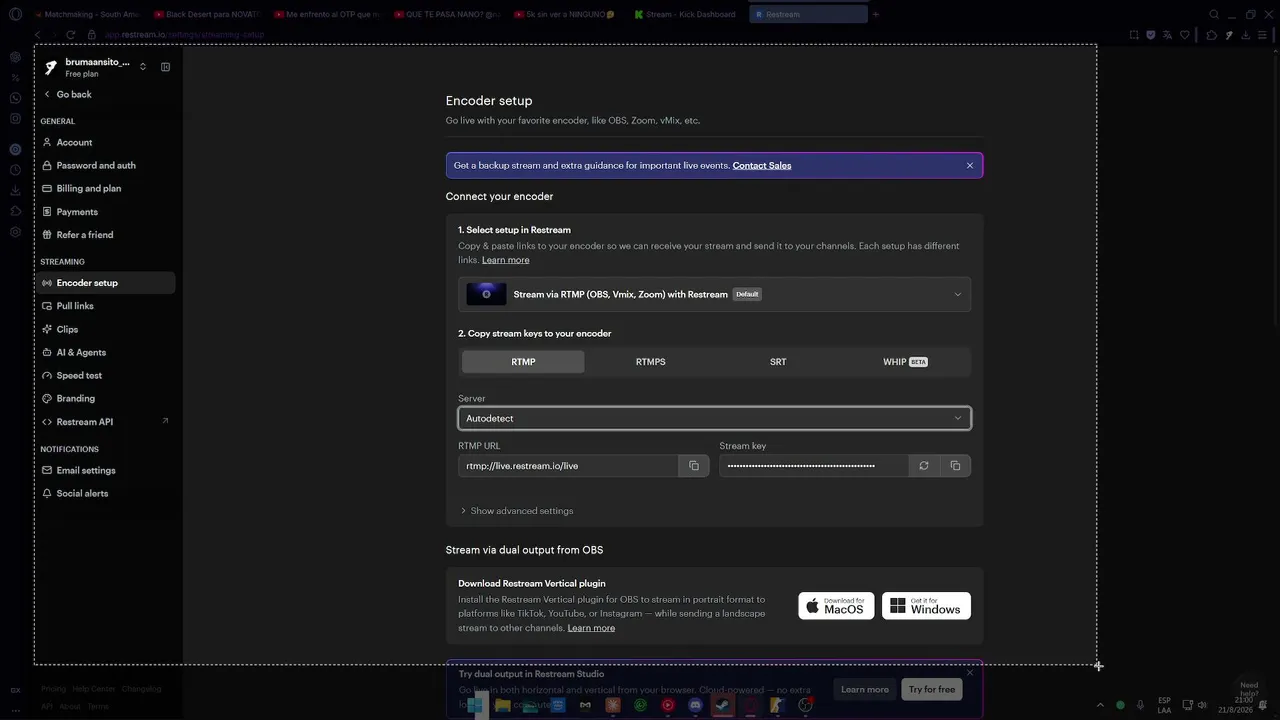Open the browser sidebar history clock icon
The image size is (1280, 720).
click(15, 170)
